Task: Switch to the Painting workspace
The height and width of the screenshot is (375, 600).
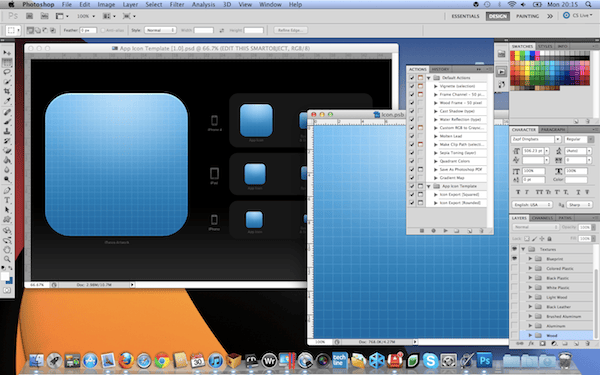Action: [x=527, y=16]
